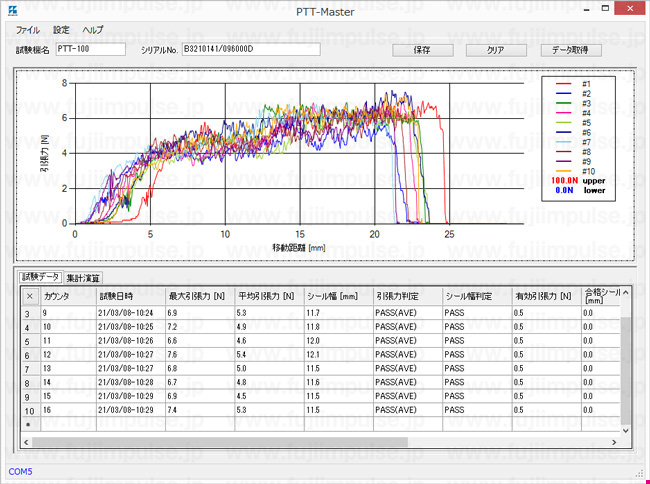Open the ファイル menu

(28, 30)
